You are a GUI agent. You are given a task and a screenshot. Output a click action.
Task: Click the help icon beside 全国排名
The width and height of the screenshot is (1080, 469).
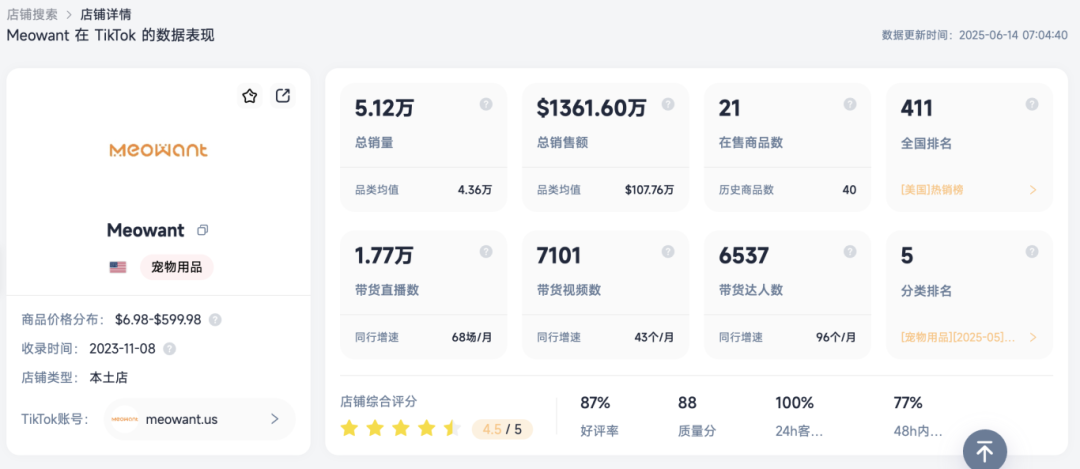(x=1032, y=104)
